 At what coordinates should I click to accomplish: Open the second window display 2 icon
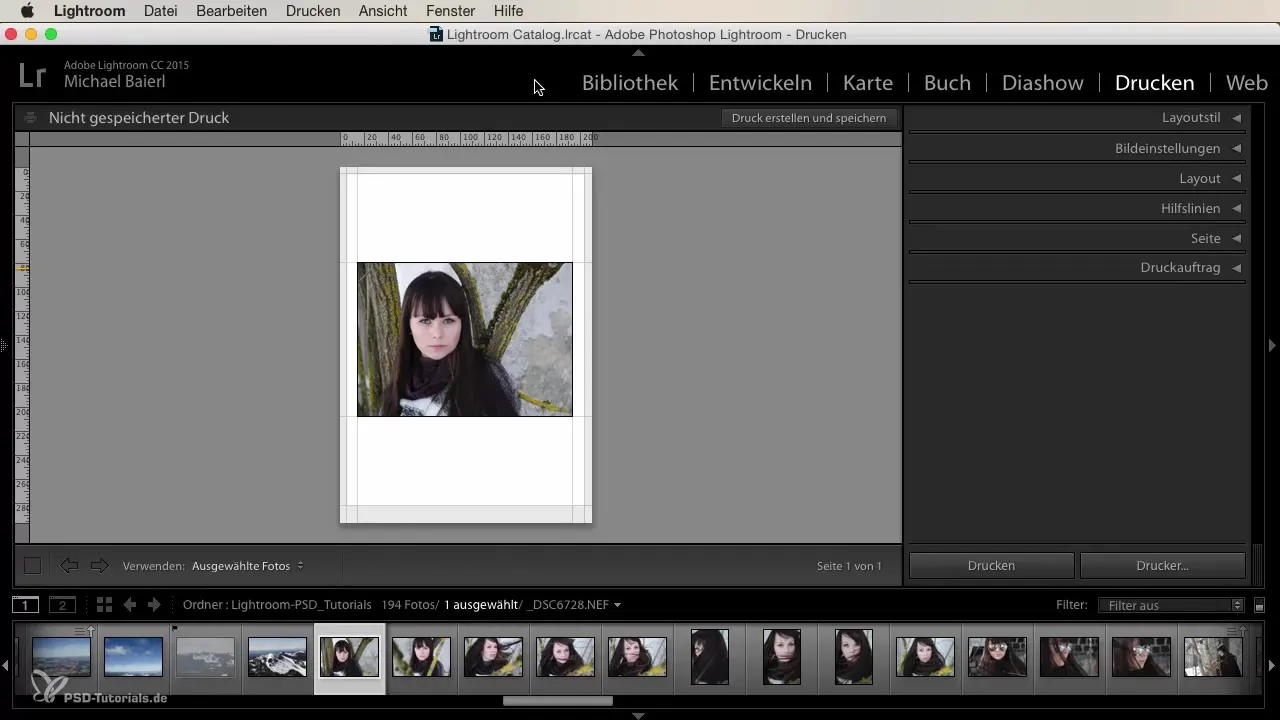click(62, 604)
